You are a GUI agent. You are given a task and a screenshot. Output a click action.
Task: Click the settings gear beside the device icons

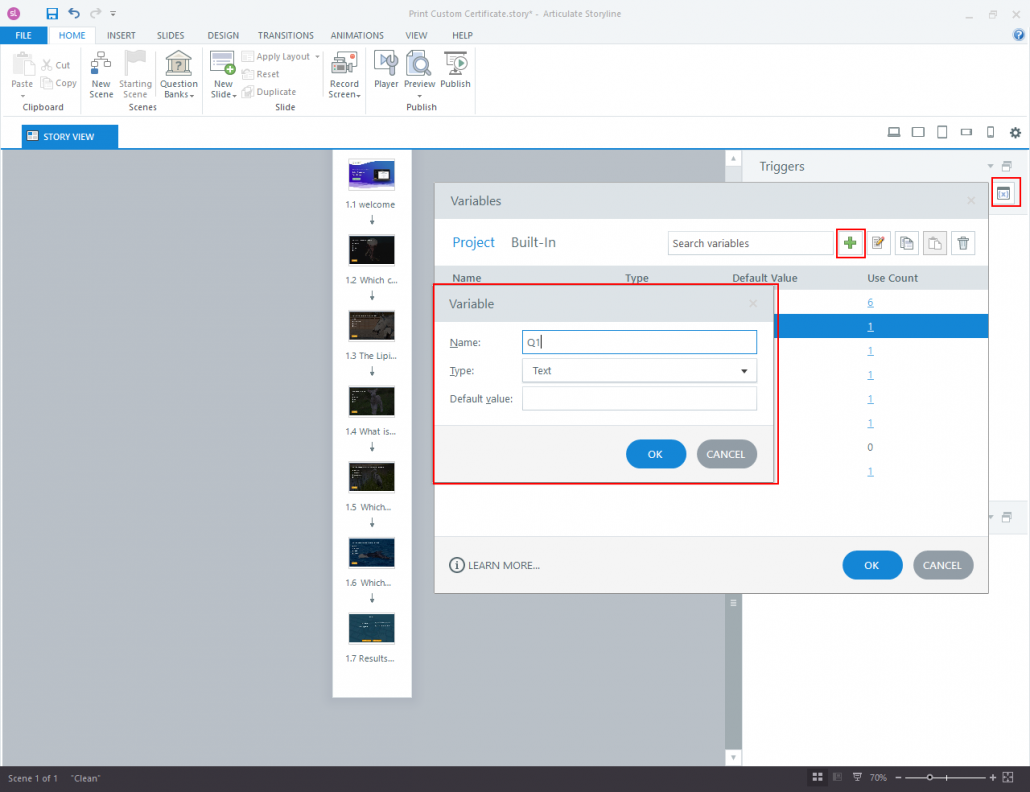[1015, 132]
